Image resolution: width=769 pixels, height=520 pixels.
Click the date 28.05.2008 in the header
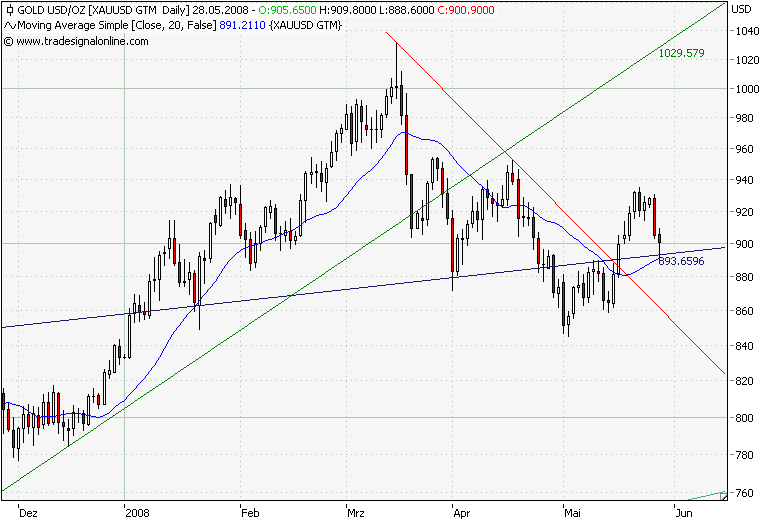coord(221,10)
